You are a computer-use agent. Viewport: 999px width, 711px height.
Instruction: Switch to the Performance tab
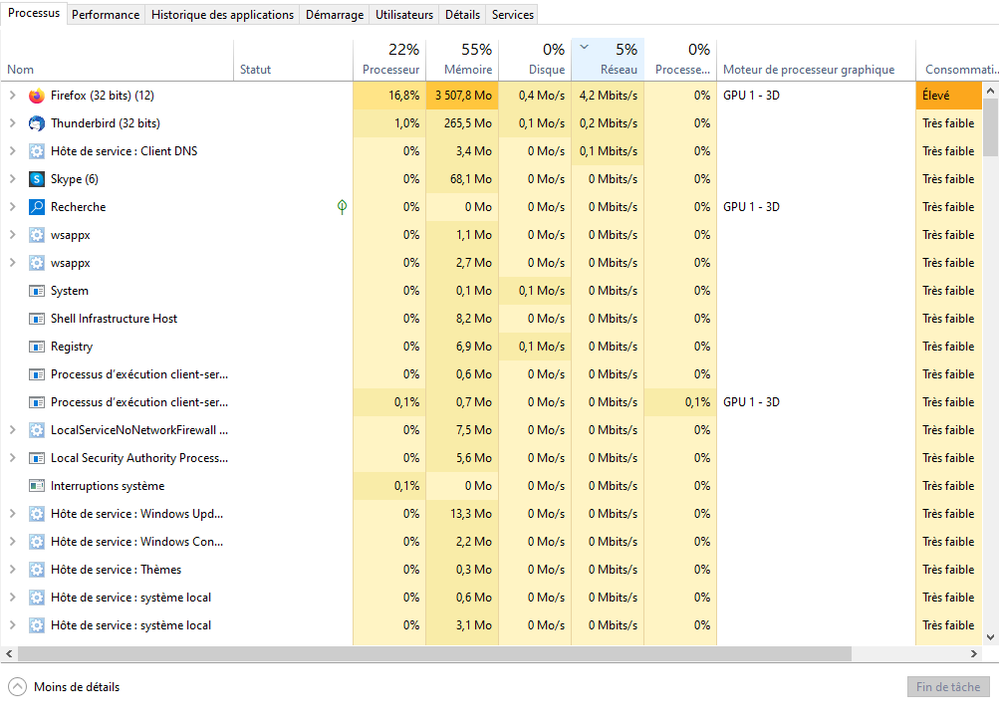pyautogui.click(x=105, y=15)
